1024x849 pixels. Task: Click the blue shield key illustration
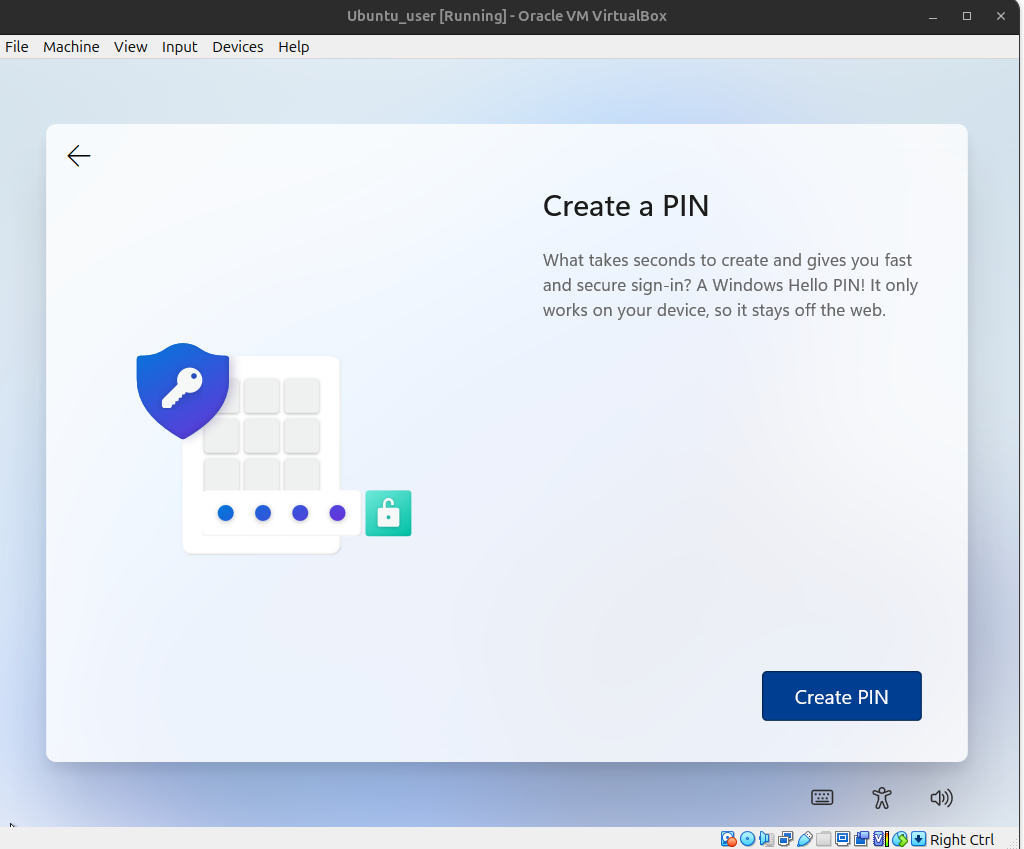pos(183,390)
